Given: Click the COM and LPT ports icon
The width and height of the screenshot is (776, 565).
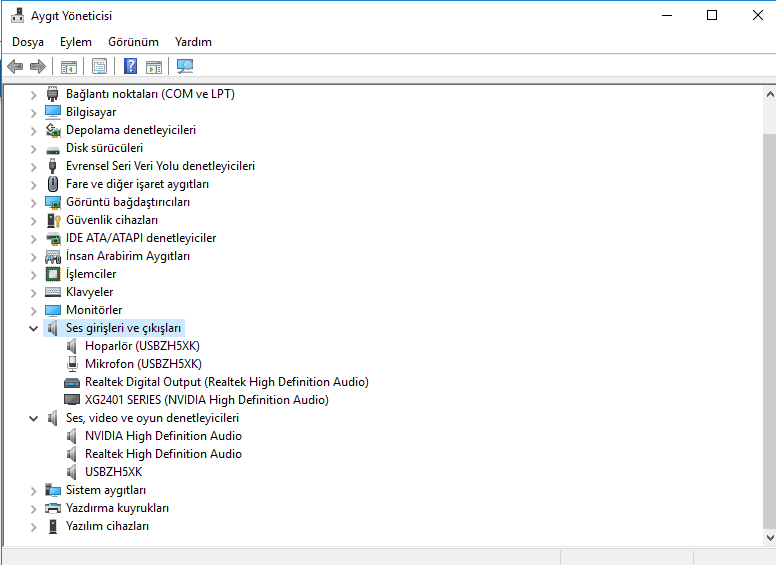Looking at the screenshot, I should [52, 94].
